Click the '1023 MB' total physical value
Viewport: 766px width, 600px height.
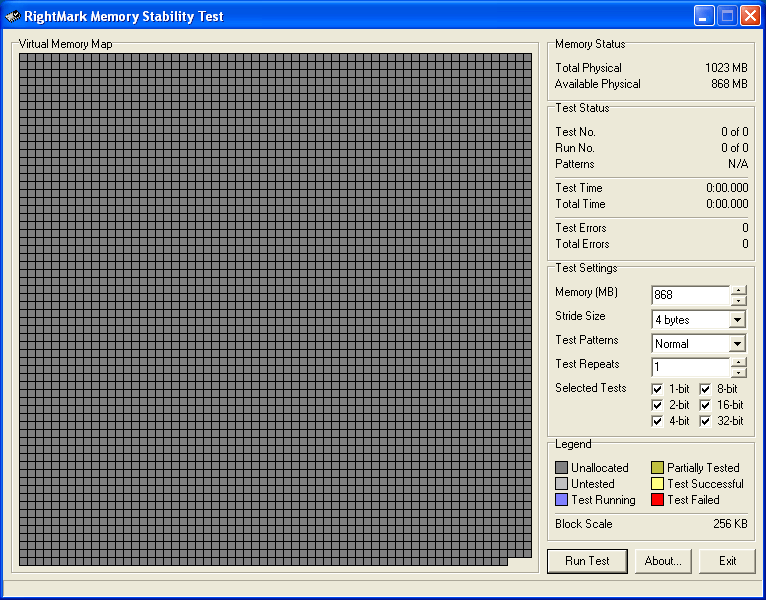pyautogui.click(x=726, y=68)
